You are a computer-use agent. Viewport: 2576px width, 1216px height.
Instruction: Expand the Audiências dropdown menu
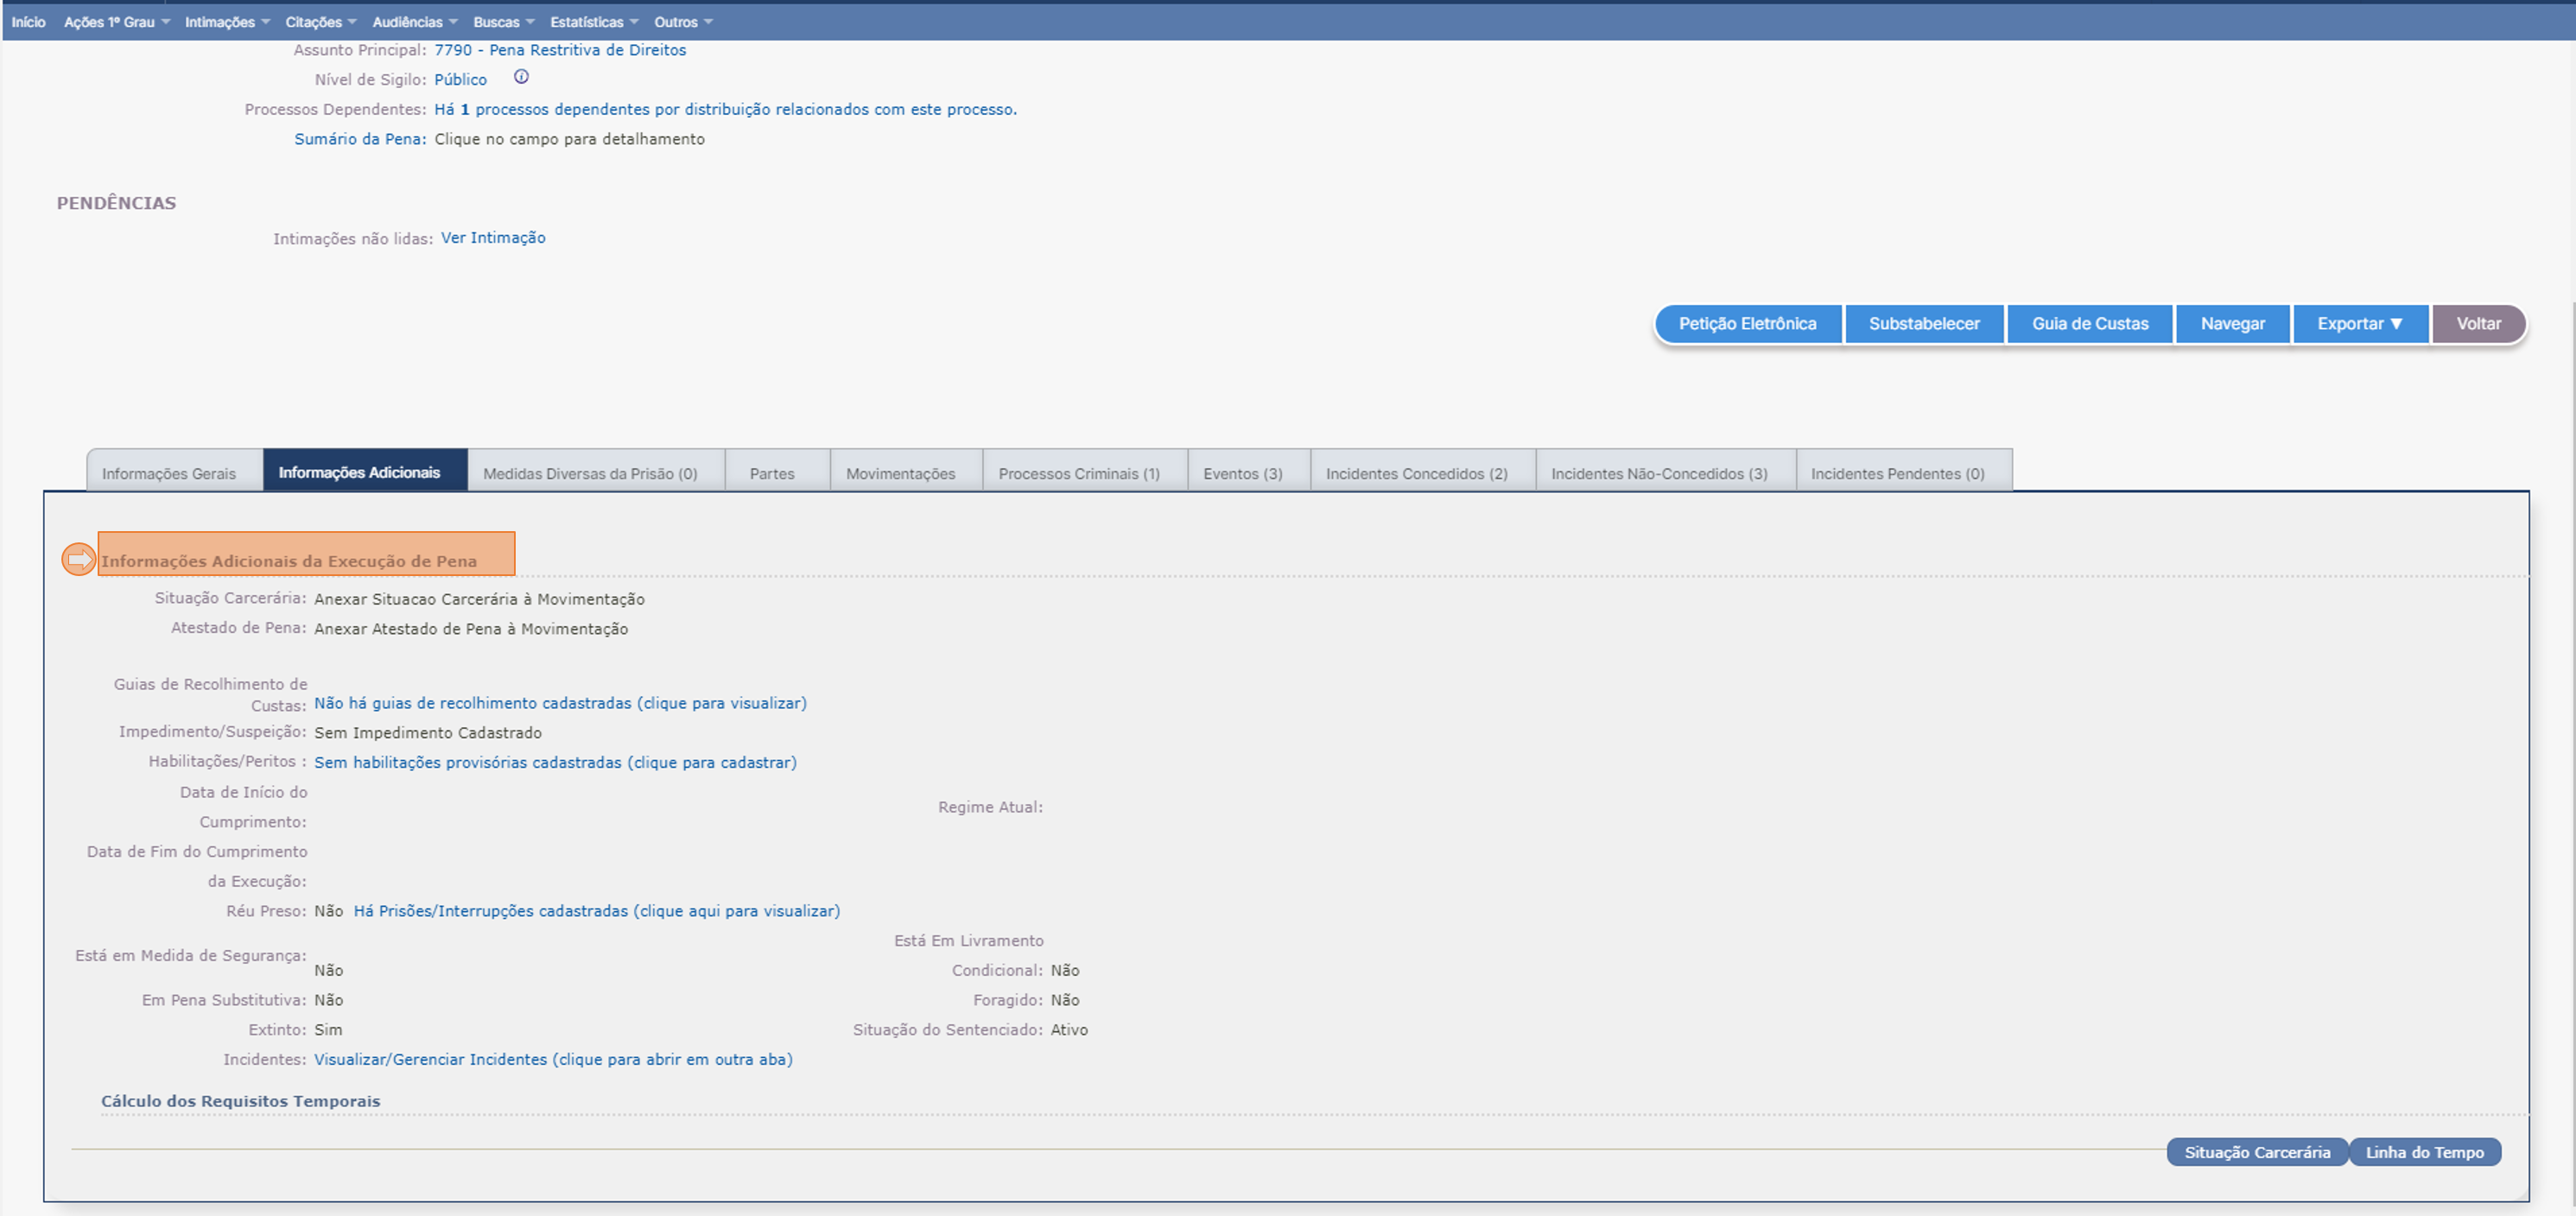(x=415, y=22)
